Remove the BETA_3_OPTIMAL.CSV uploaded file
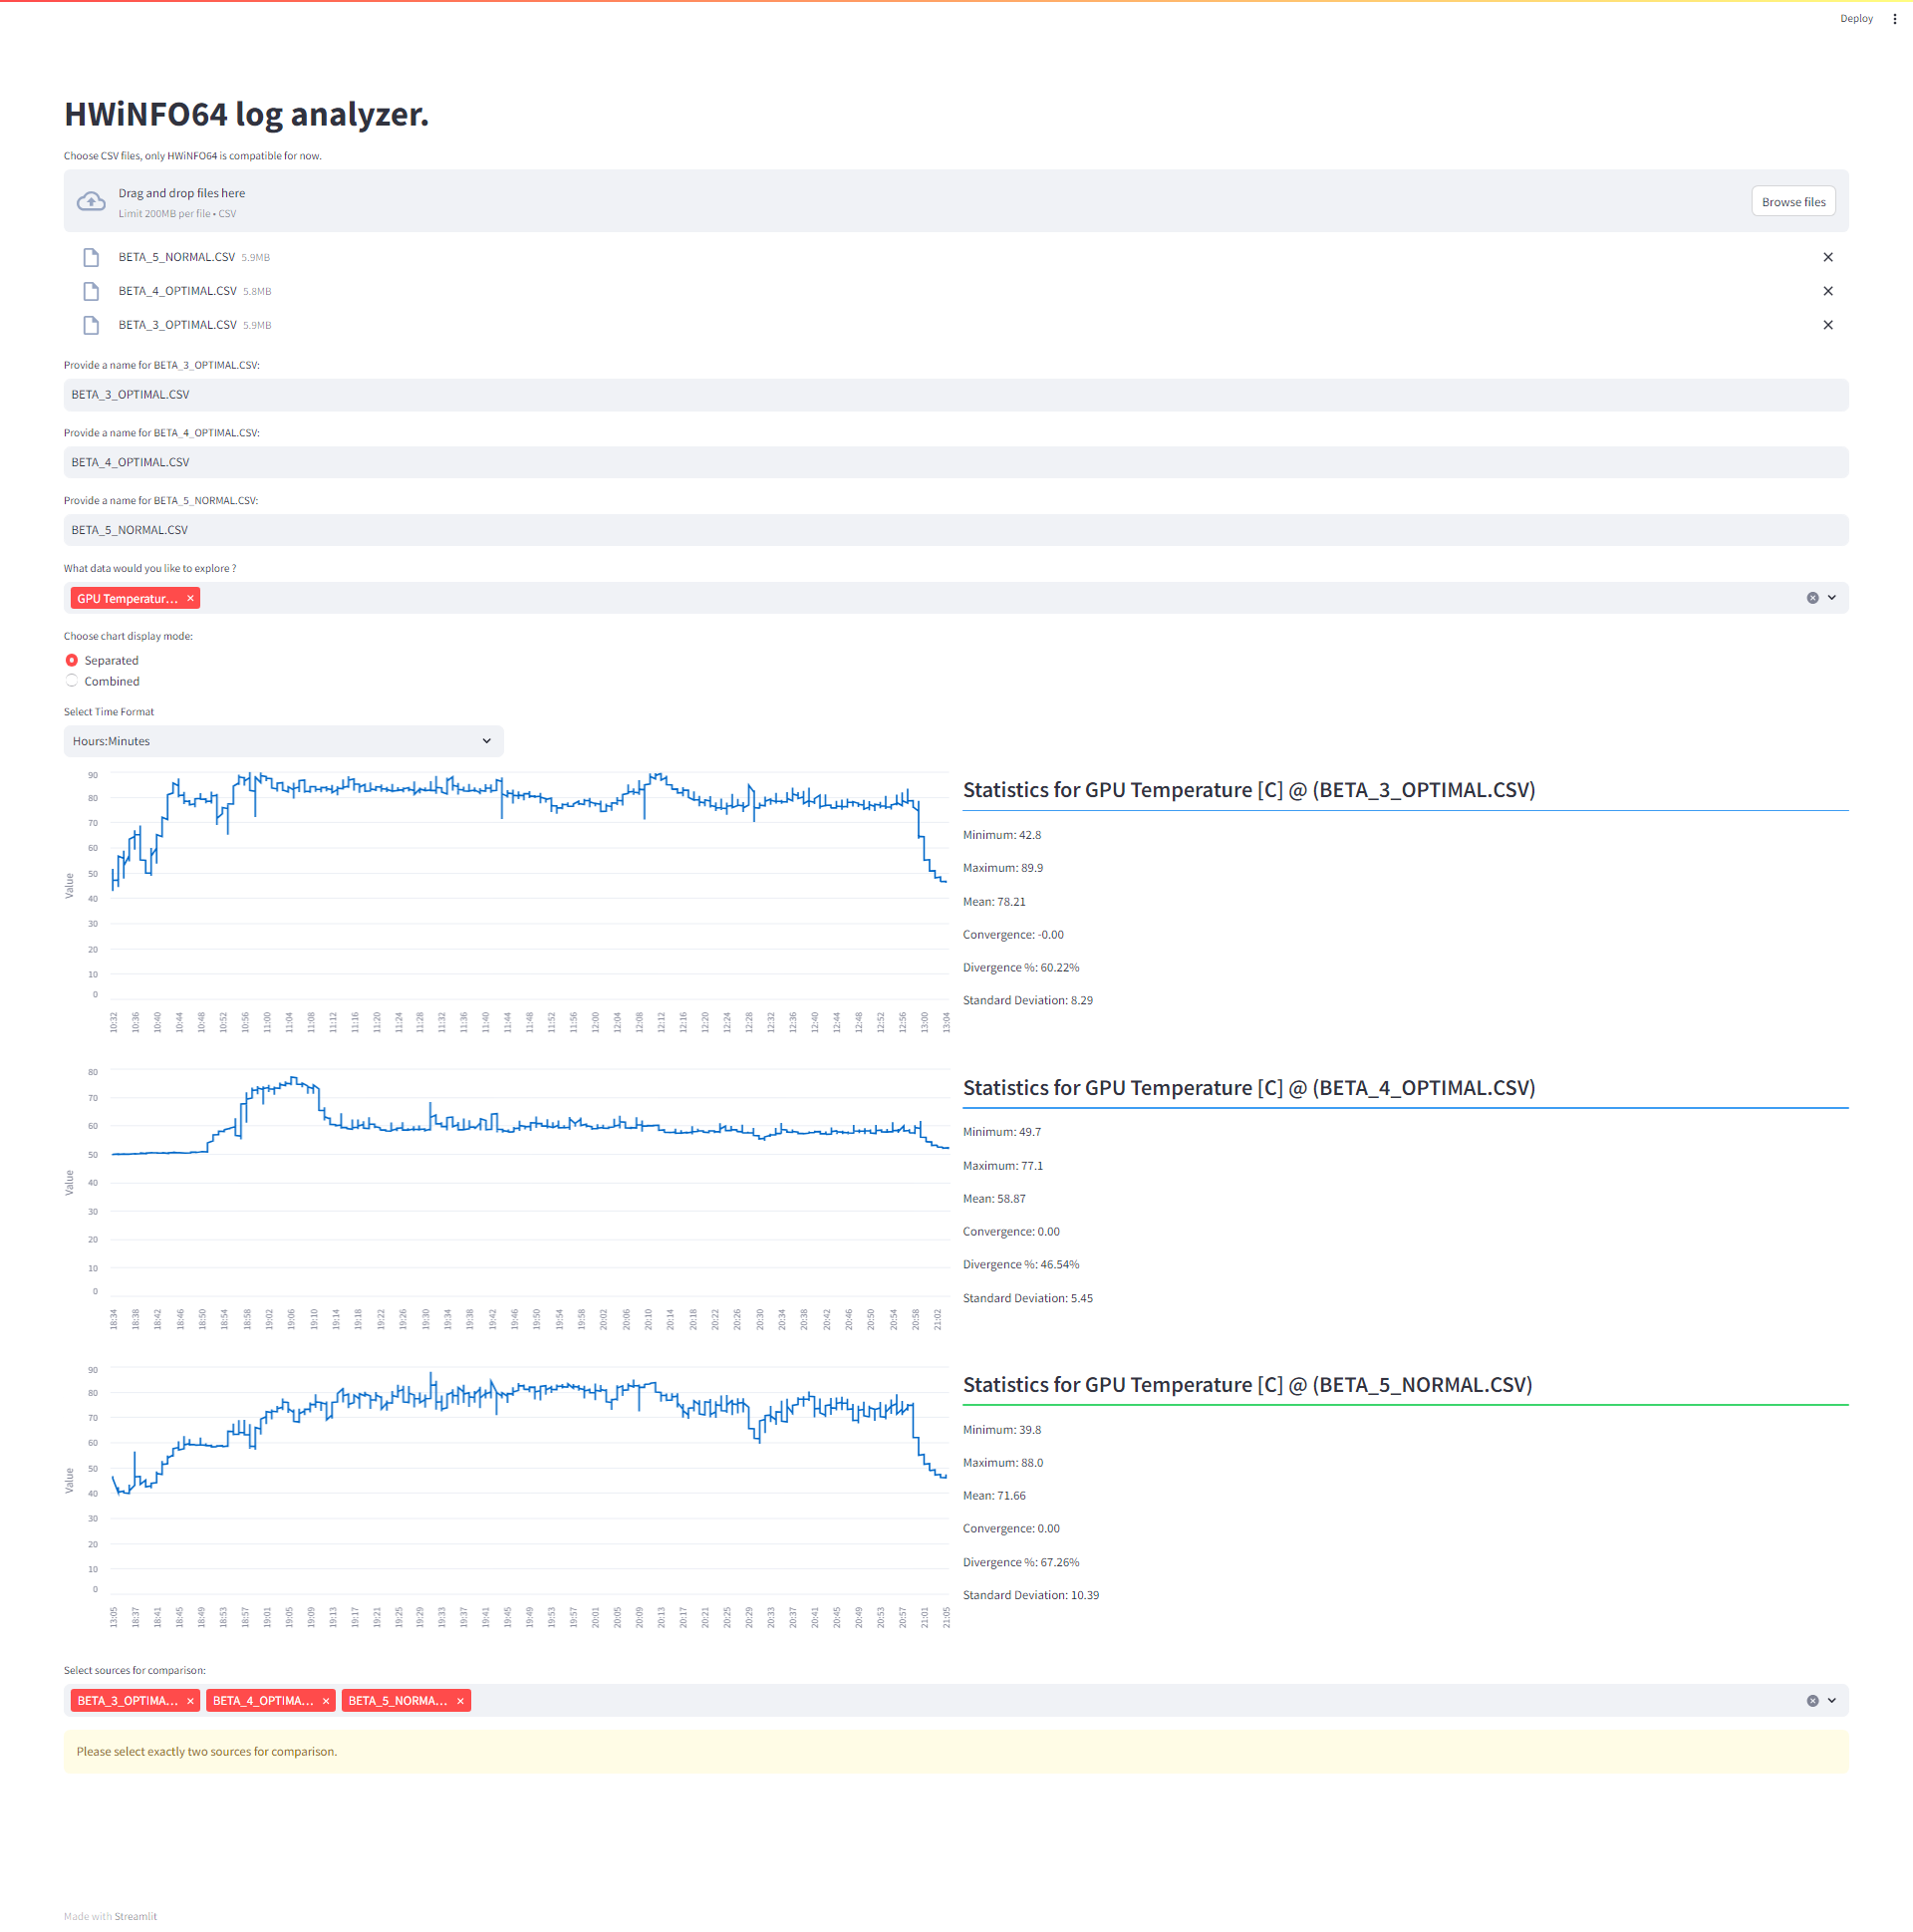Viewport: 1913px width, 1932px height. (1827, 325)
